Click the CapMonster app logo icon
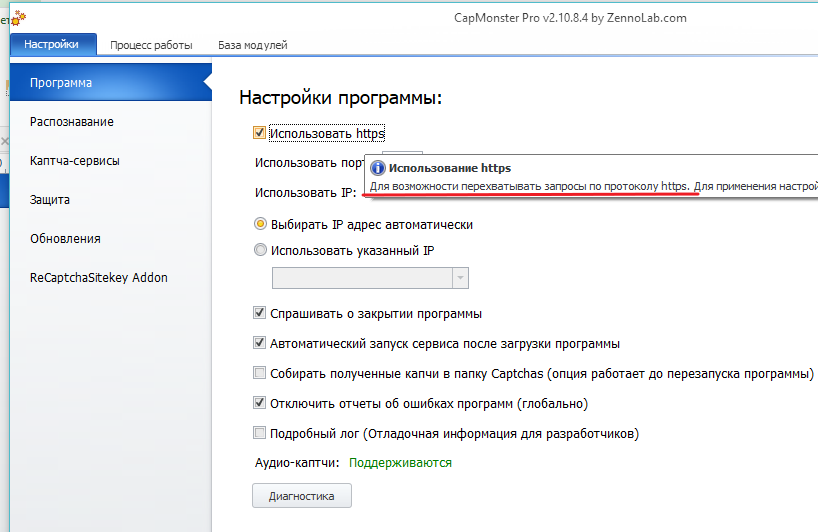818x532 pixels. coord(19,18)
